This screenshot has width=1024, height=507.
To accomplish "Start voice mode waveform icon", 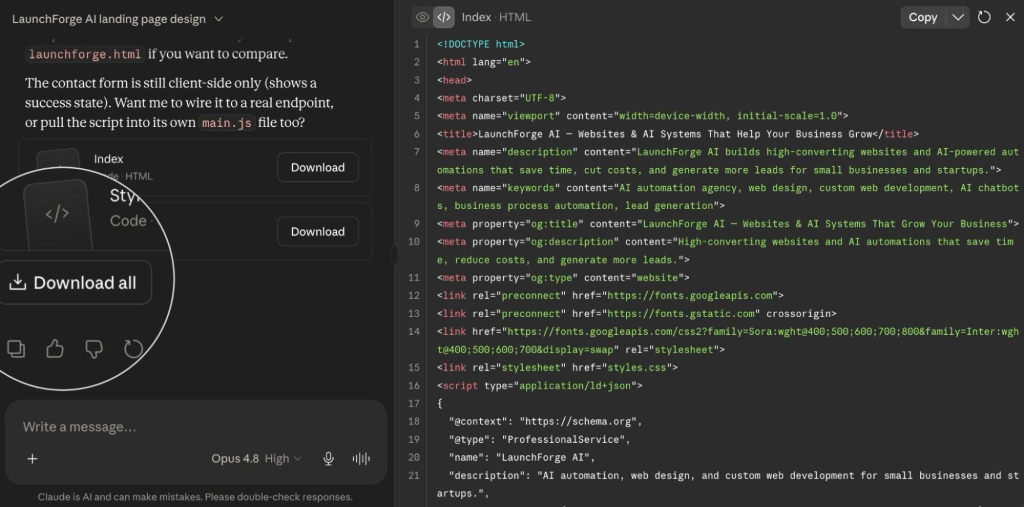I will (x=361, y=459).
